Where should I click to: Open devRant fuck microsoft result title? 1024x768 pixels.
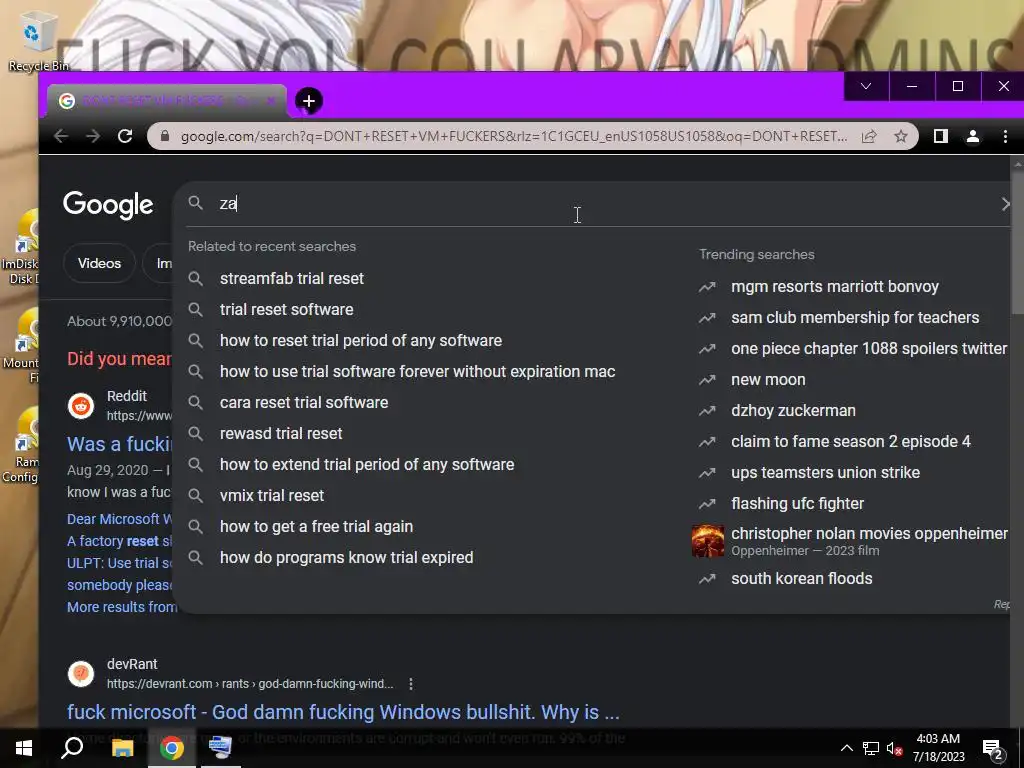point(343,712)
